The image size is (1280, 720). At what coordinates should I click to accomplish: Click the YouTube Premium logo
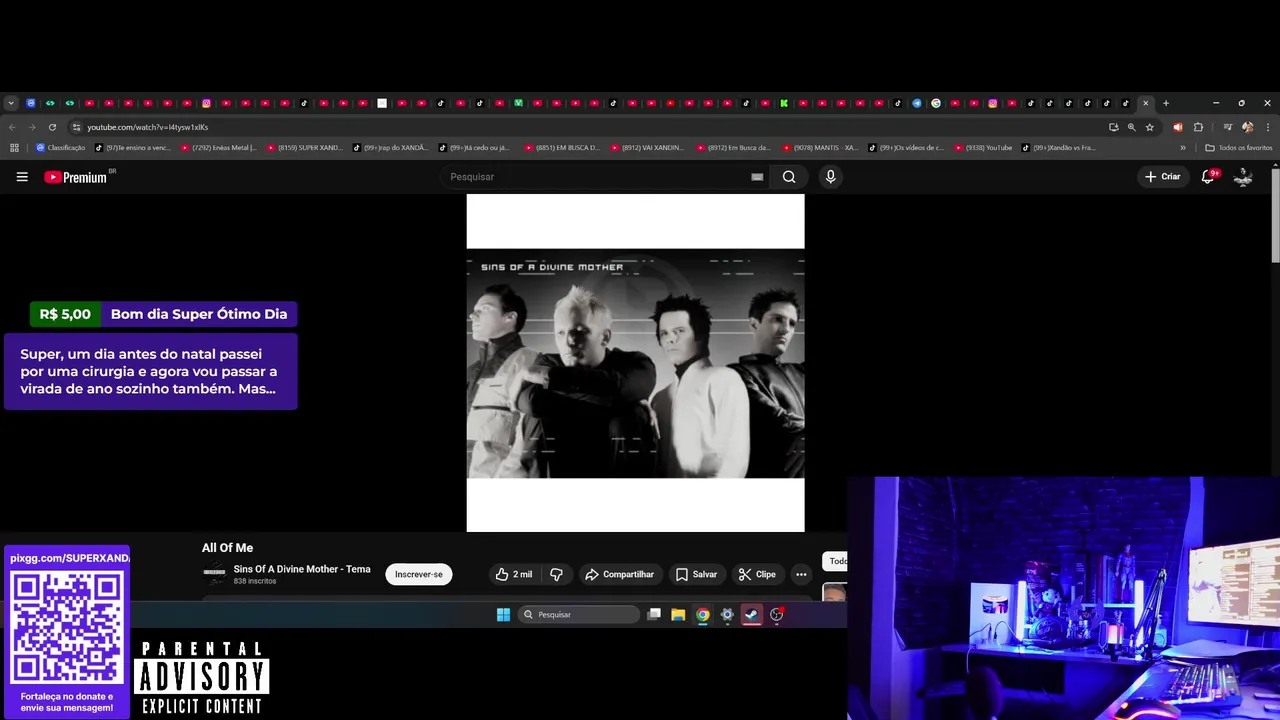click(76, 177)
